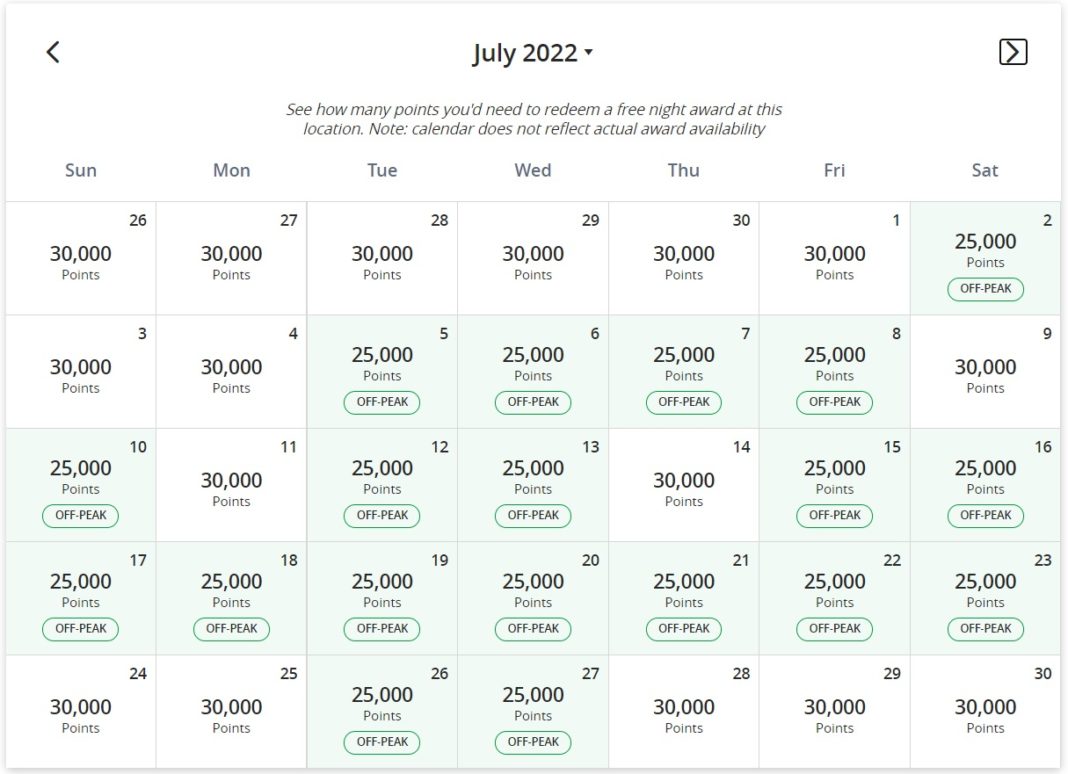
Task: Pick July 18 on the calendar
Action: [x=231, y=597]
